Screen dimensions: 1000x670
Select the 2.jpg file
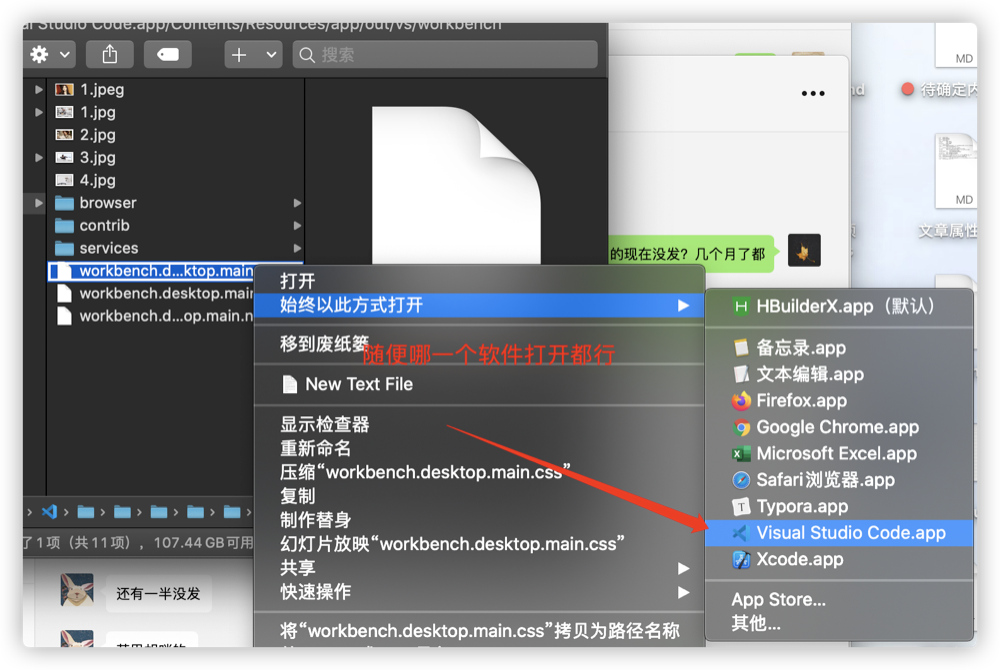coord(98,135)
